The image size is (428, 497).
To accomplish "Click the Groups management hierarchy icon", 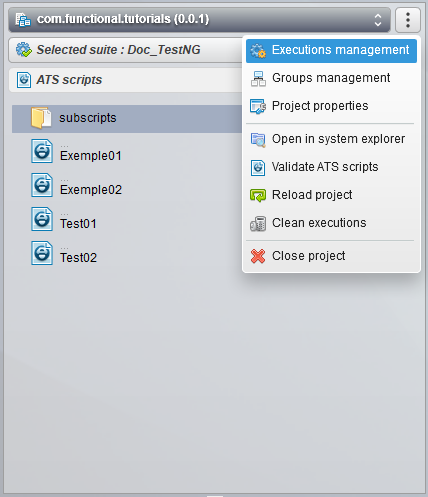I will (x=258, y=79).
